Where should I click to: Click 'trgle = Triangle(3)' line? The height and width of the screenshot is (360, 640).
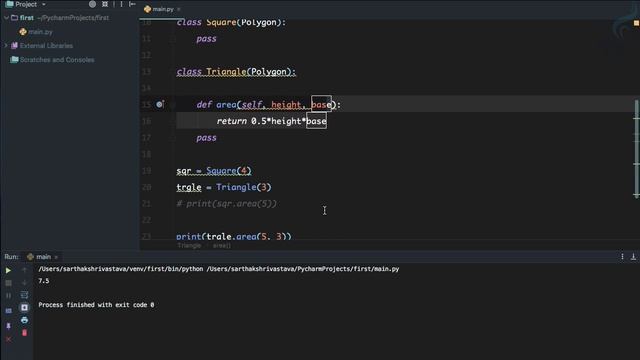pos(224,187)
